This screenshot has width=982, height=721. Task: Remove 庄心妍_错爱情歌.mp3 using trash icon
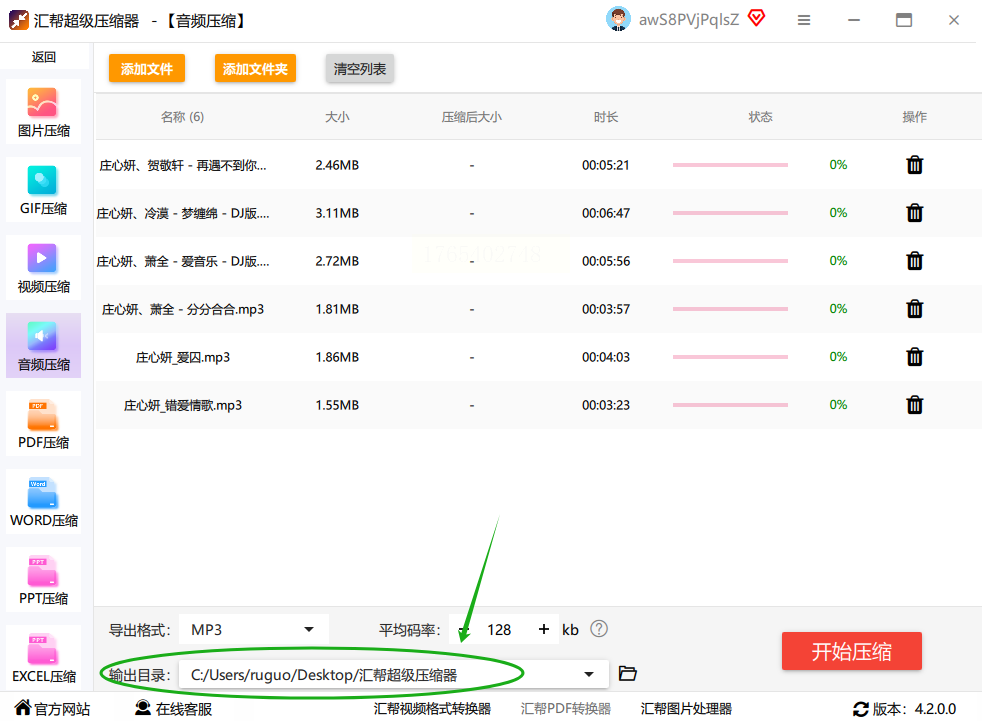point(914,405)
